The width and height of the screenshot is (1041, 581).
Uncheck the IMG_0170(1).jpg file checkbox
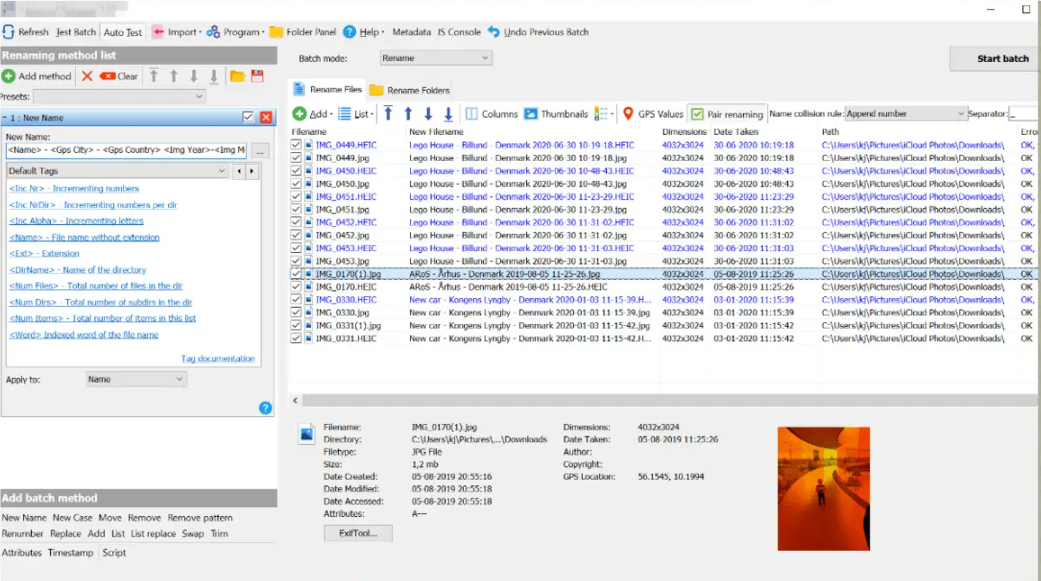tap(296, 274)
